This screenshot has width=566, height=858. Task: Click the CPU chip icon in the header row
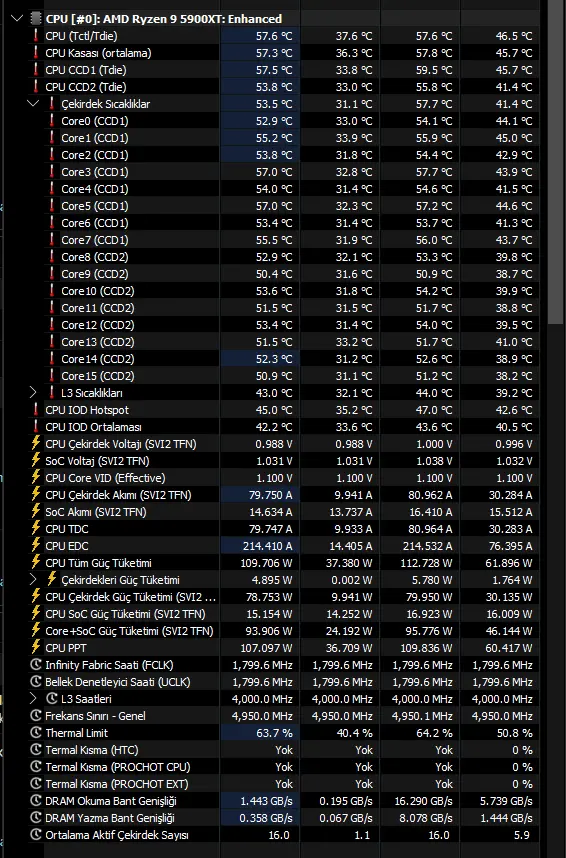pyautogui.click(x=36, y=19)
